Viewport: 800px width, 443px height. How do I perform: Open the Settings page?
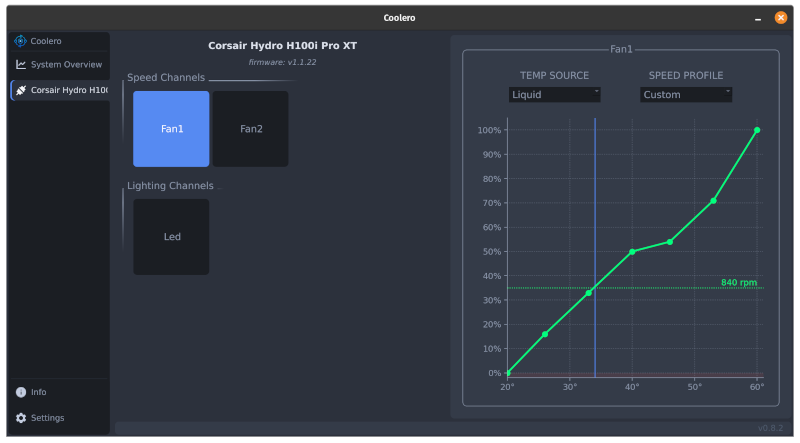[60, 418]
